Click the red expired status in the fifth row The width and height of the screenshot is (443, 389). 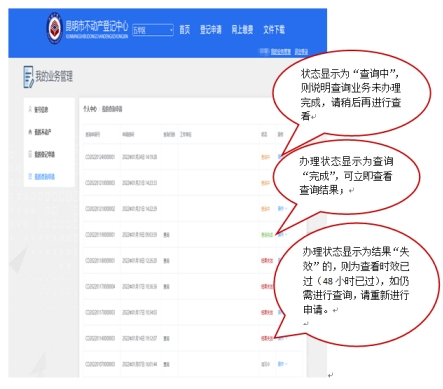click(267, 261)
